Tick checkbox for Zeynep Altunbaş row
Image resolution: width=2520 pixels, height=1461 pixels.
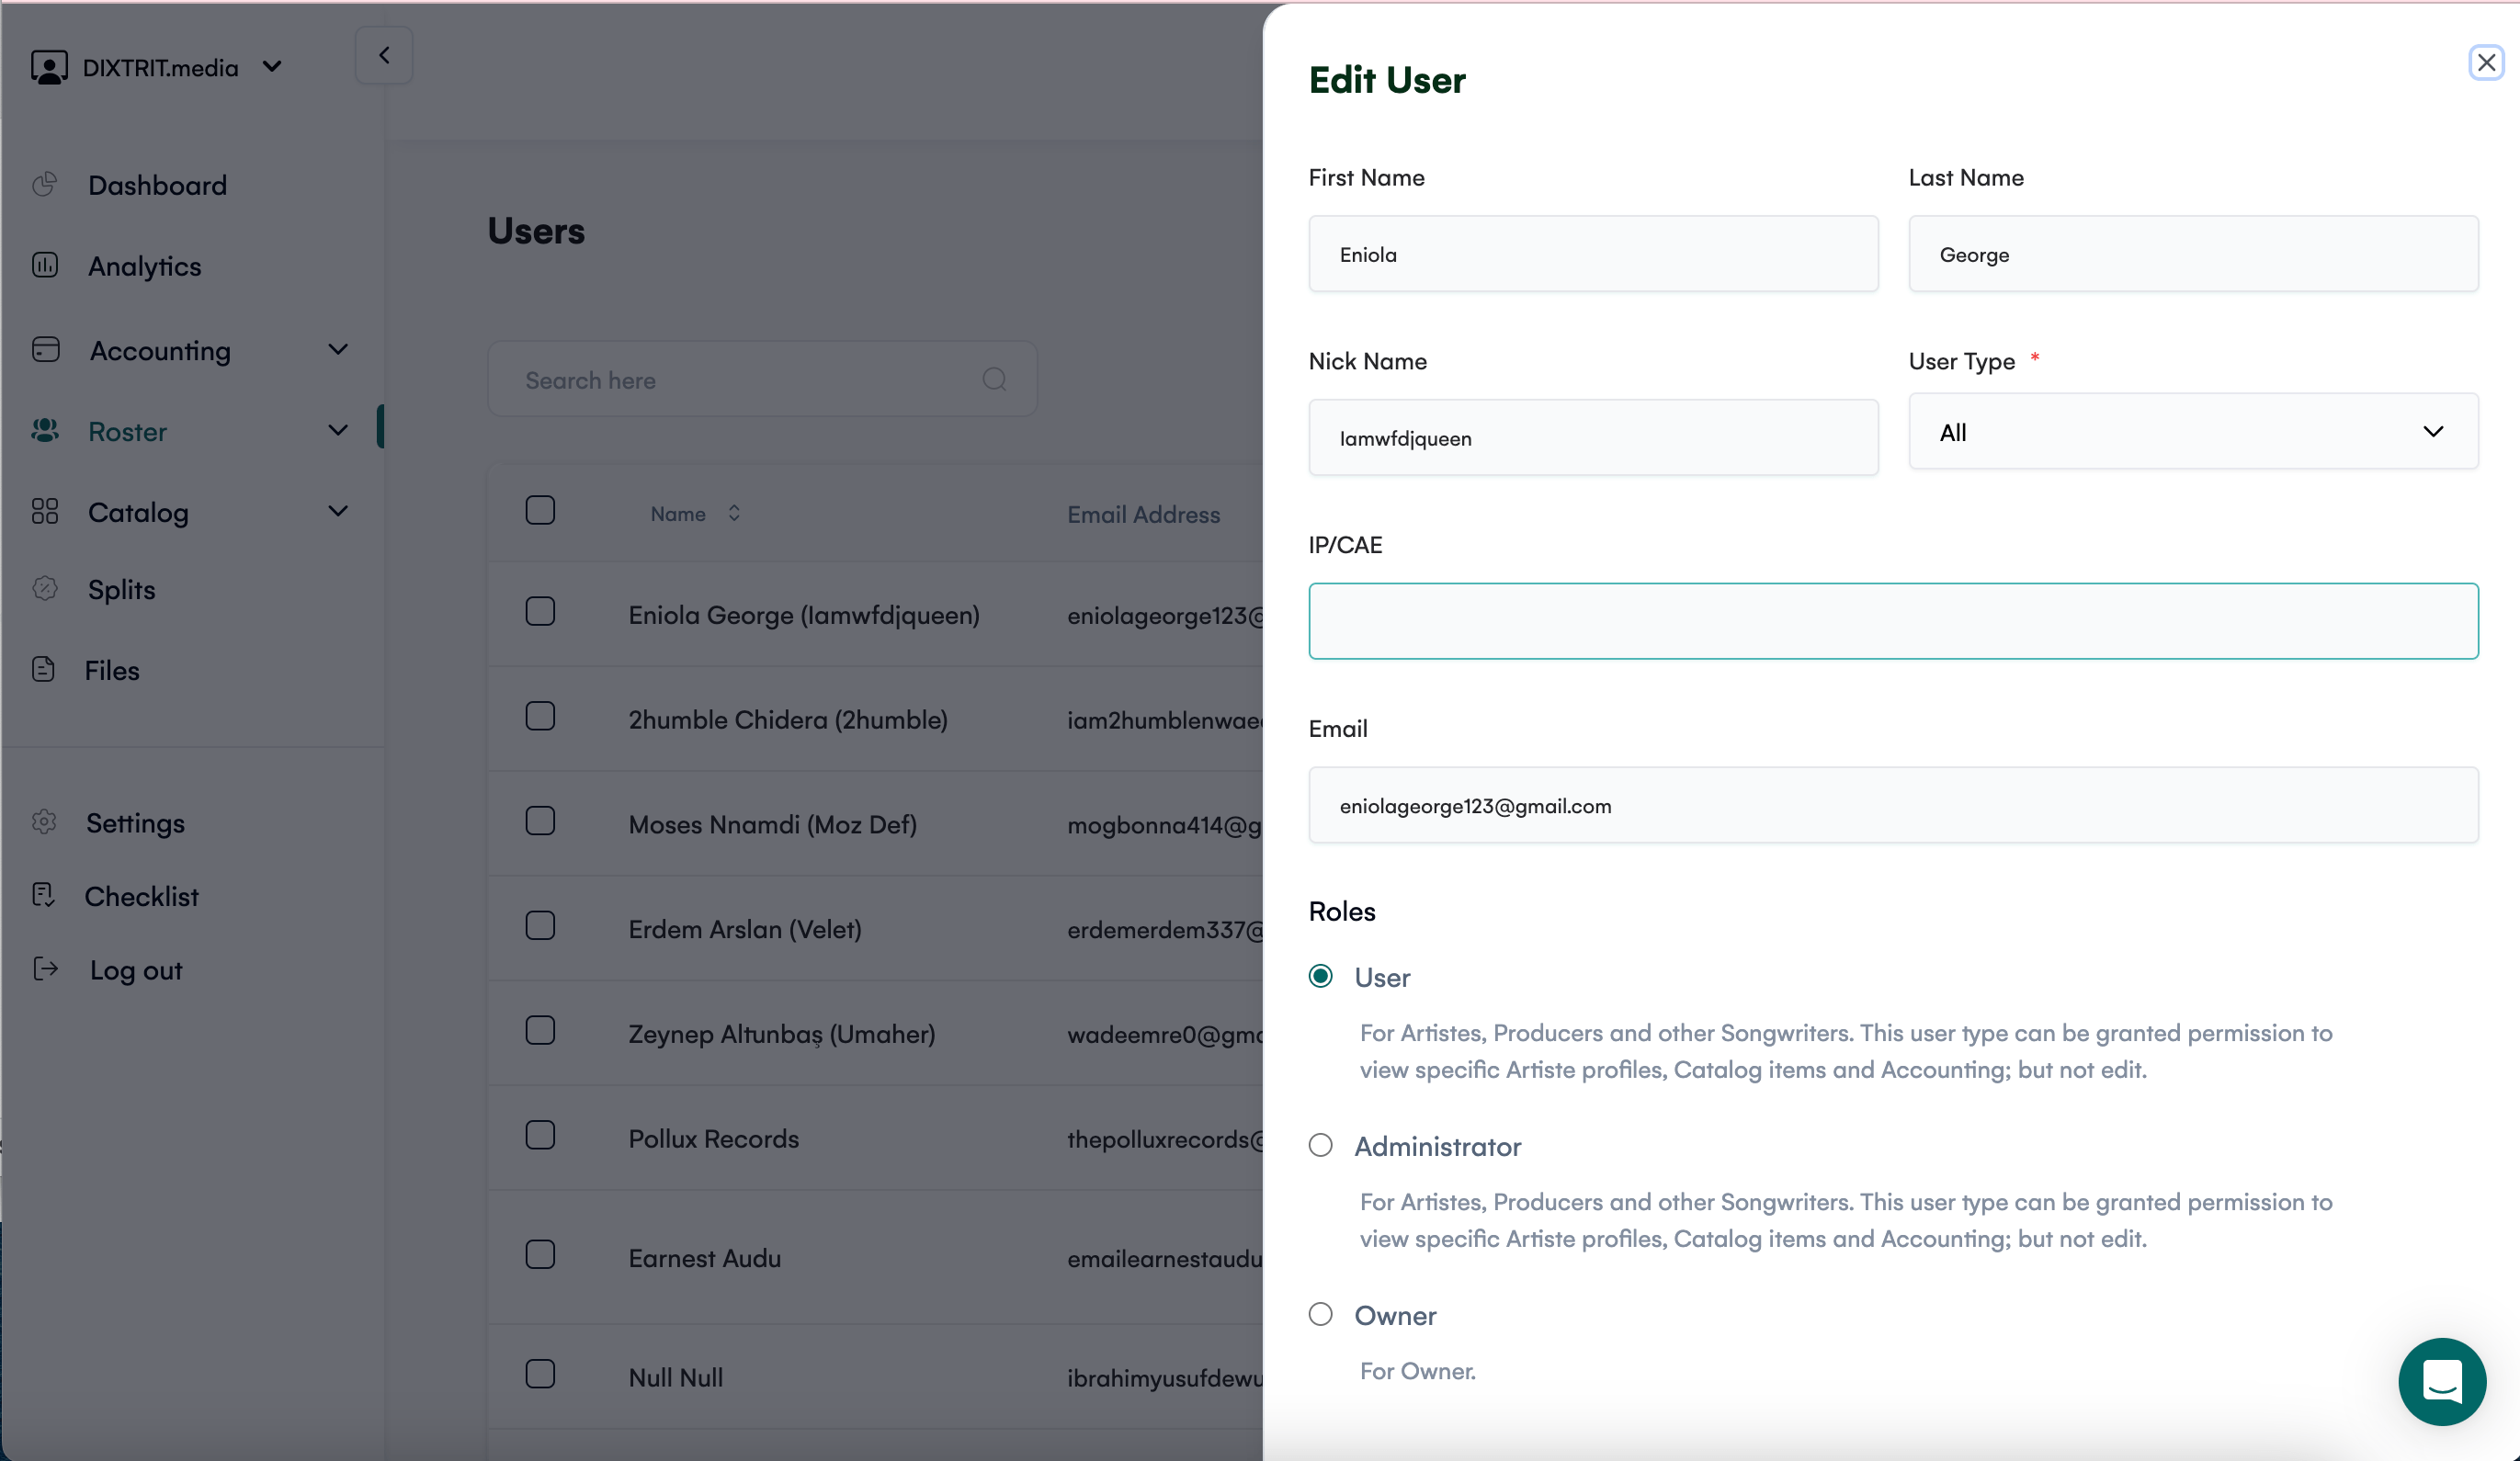pyautogui.click(x=540, y=1031)
